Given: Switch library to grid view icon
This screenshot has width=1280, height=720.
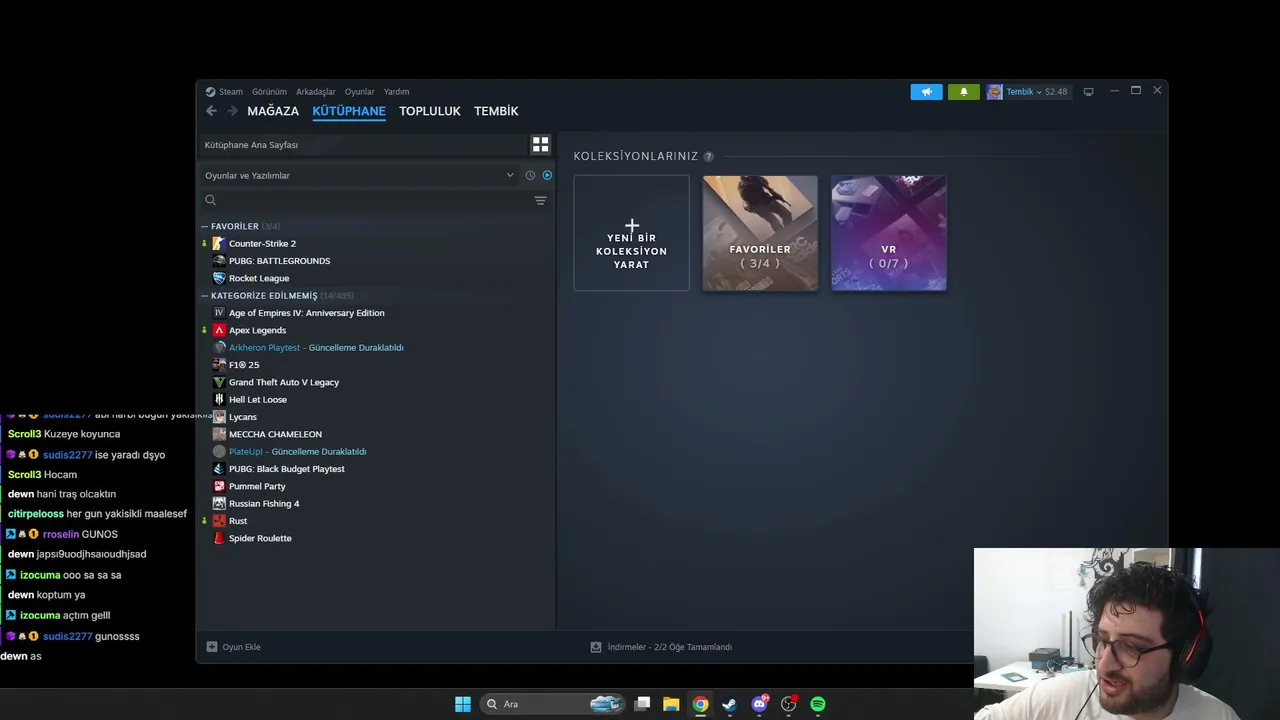Looking at the screenshot, I should click(540, 145).
